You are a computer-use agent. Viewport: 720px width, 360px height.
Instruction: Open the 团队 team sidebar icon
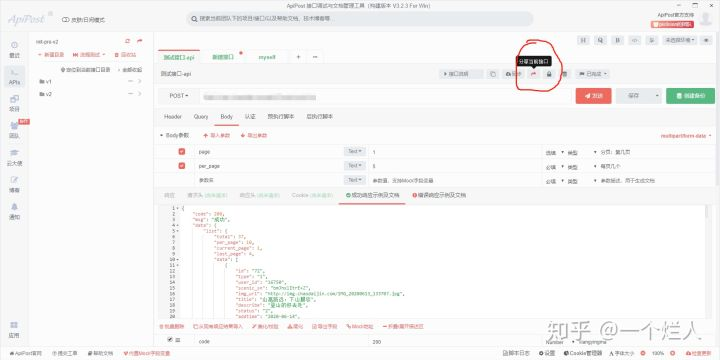(x=14, y=130)
